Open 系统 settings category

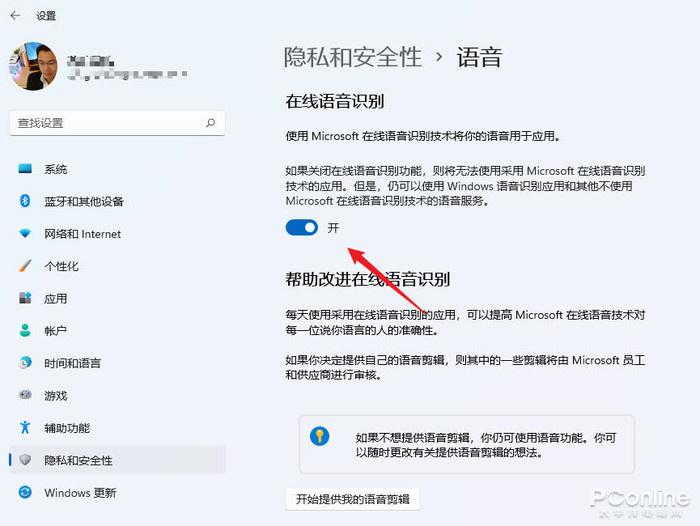(117, 169)
